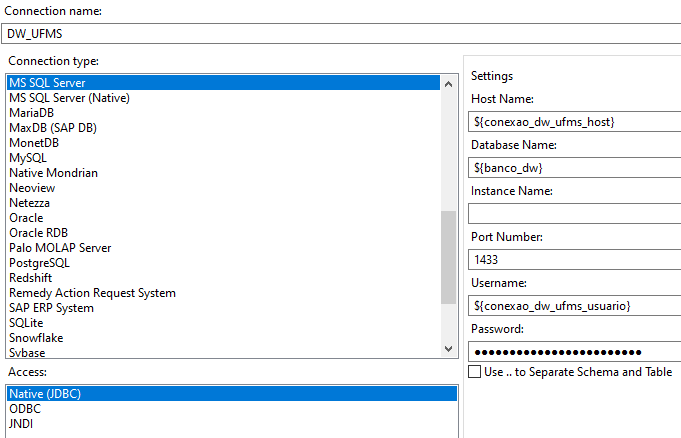Choose MariaDB connection type

click(224, 113)
